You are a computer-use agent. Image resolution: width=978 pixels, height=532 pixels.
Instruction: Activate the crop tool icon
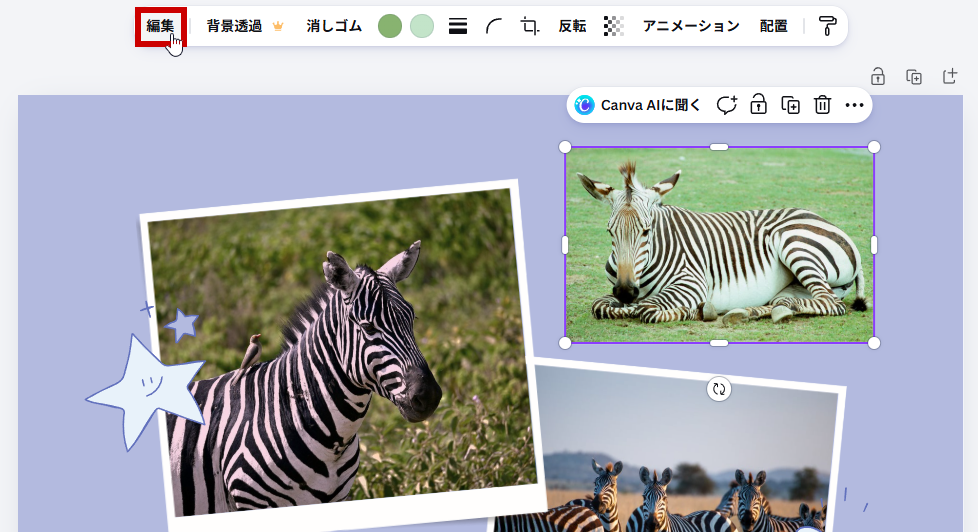(530, 26)
